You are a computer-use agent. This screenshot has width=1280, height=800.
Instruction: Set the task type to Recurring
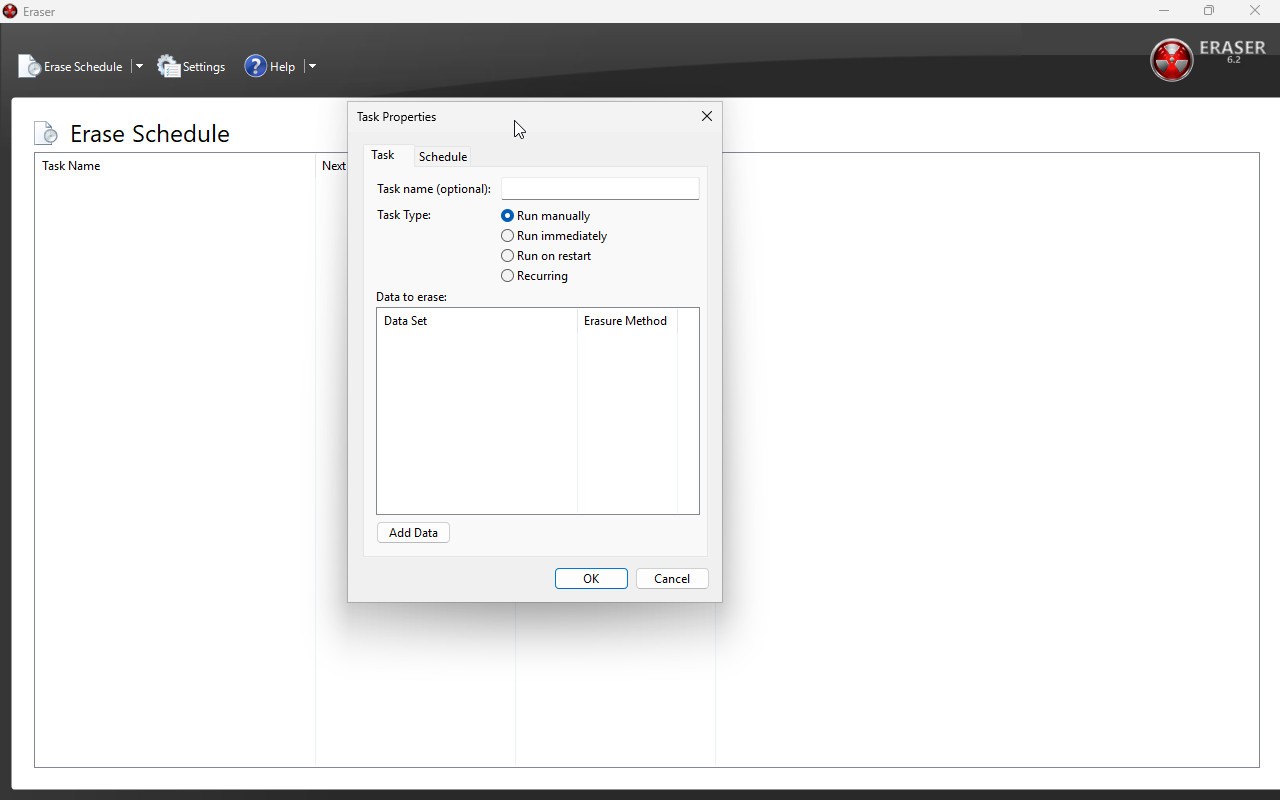point(508,276)
